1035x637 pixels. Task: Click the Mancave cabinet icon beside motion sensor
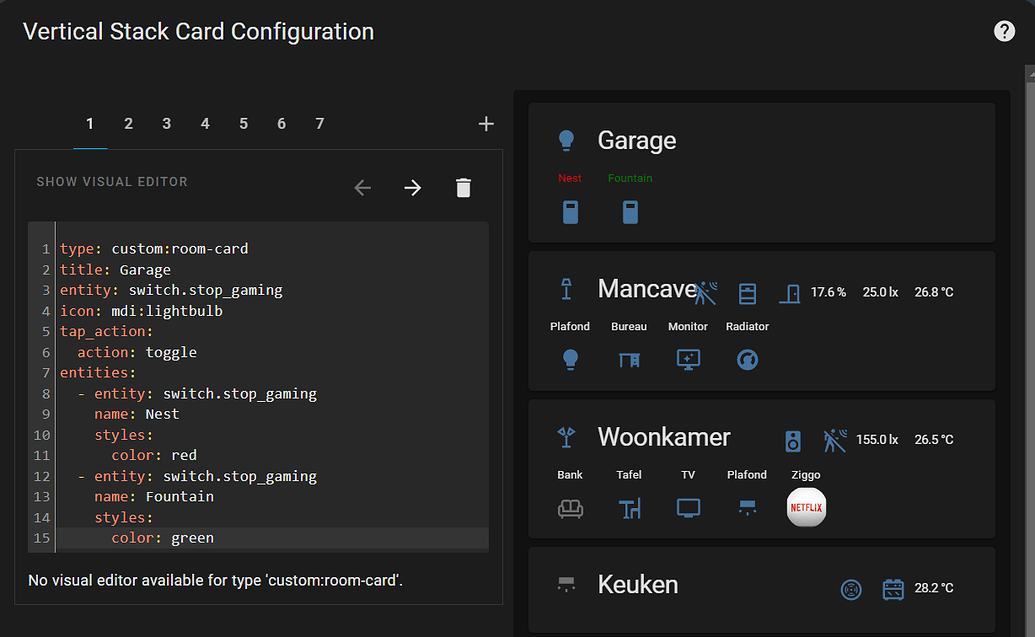click(747, 294)
